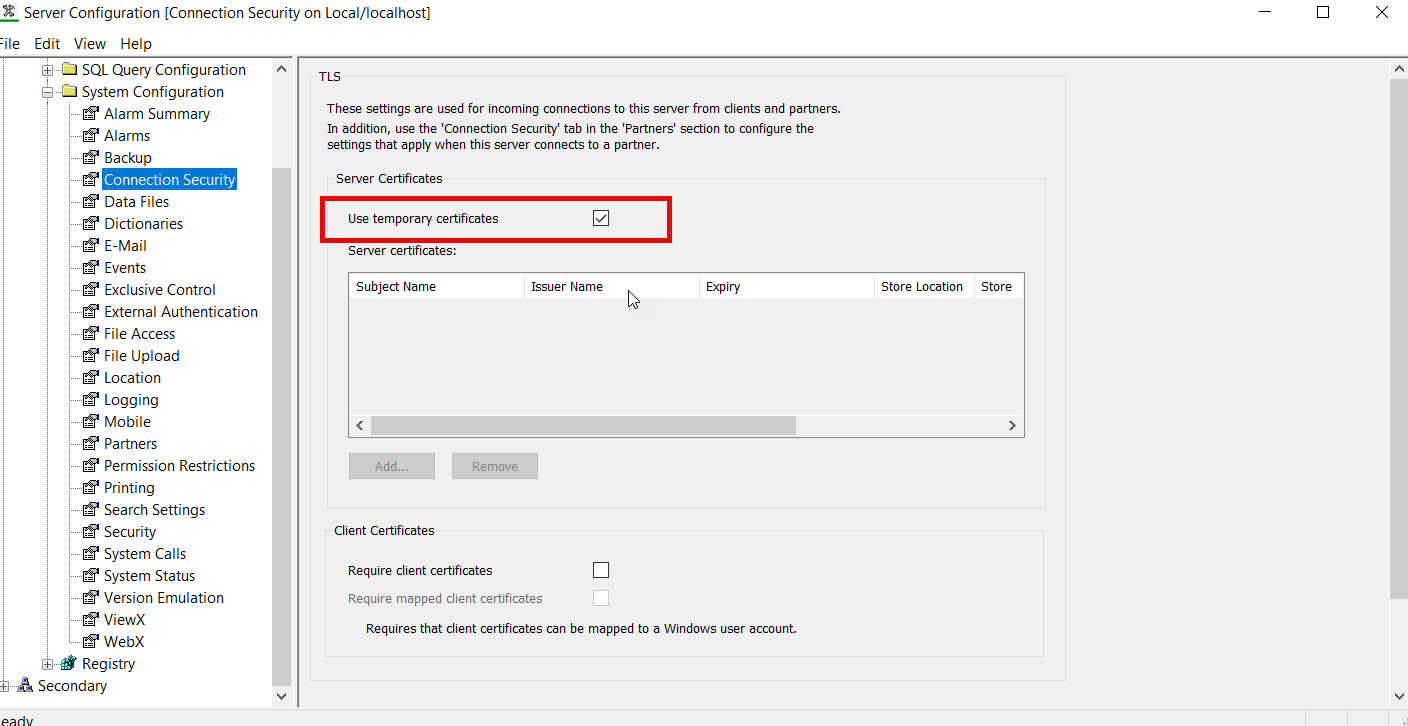Click certificate list scroll right arrow
The image size is (1408, 726).
point(1012,425)
